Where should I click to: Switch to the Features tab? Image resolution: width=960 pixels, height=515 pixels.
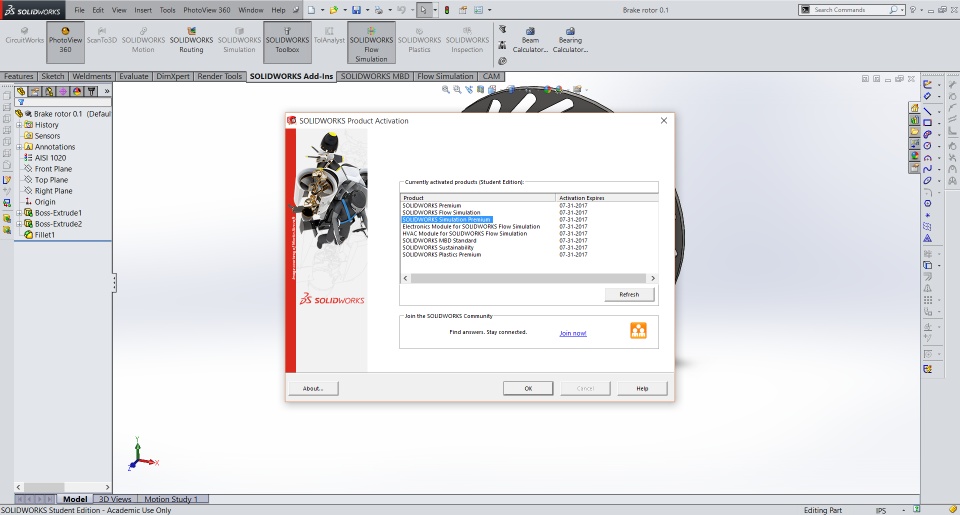pos(18,77)
